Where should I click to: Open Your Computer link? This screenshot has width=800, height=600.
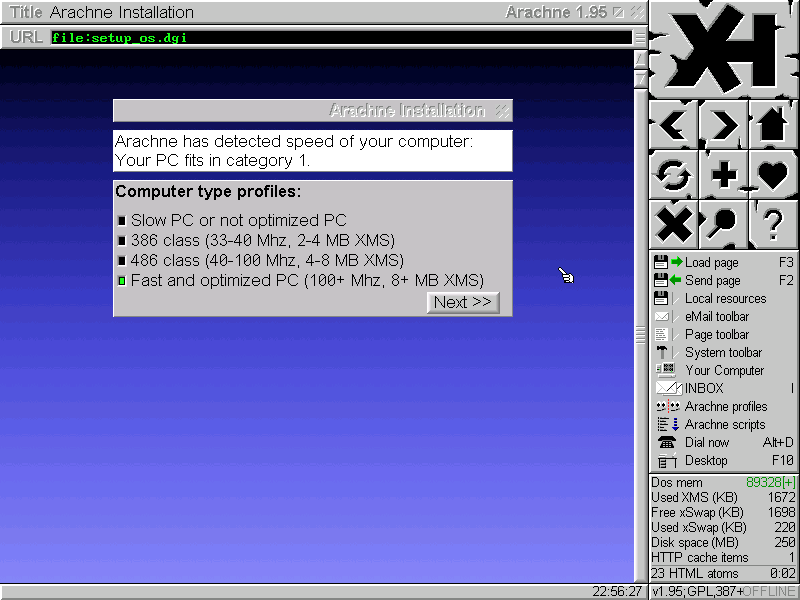724,370
